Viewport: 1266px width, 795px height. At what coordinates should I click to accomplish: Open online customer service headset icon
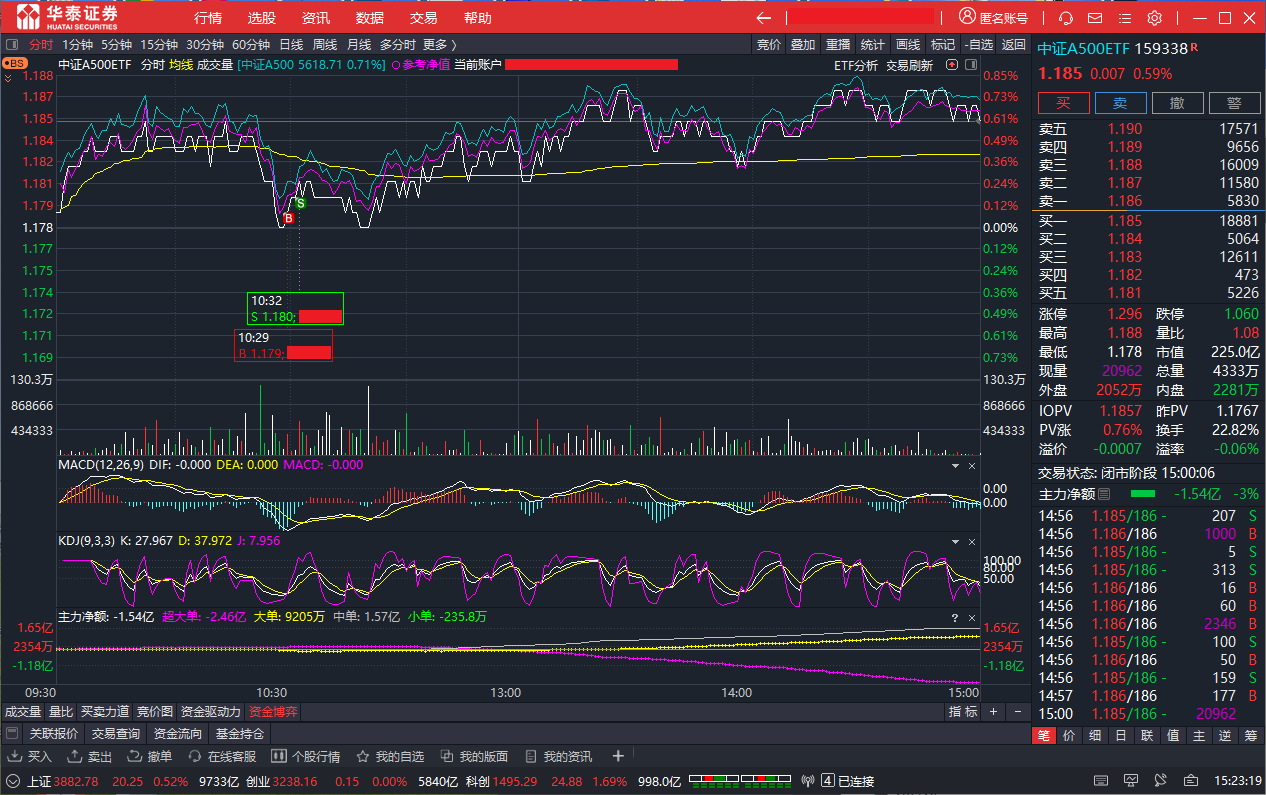(1066, 18)
